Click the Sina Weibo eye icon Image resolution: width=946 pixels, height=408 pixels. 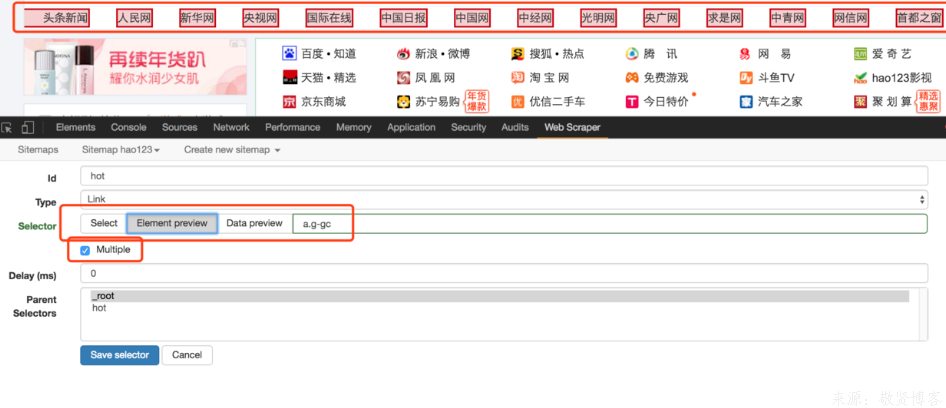(403, 54)
